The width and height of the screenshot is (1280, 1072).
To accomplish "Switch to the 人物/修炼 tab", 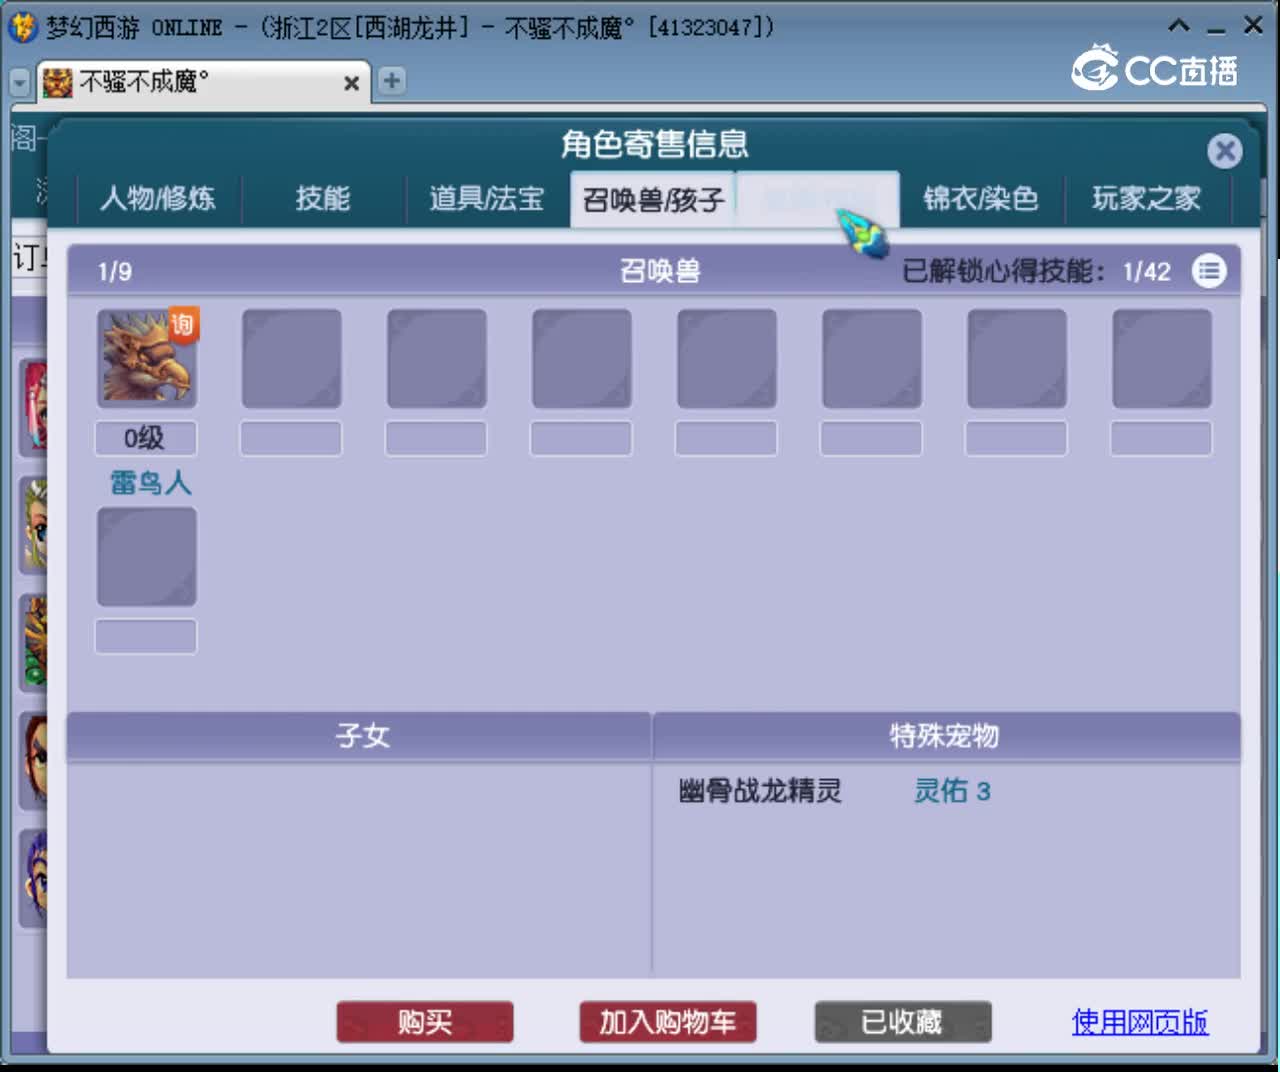I will (x=158, y=198).
